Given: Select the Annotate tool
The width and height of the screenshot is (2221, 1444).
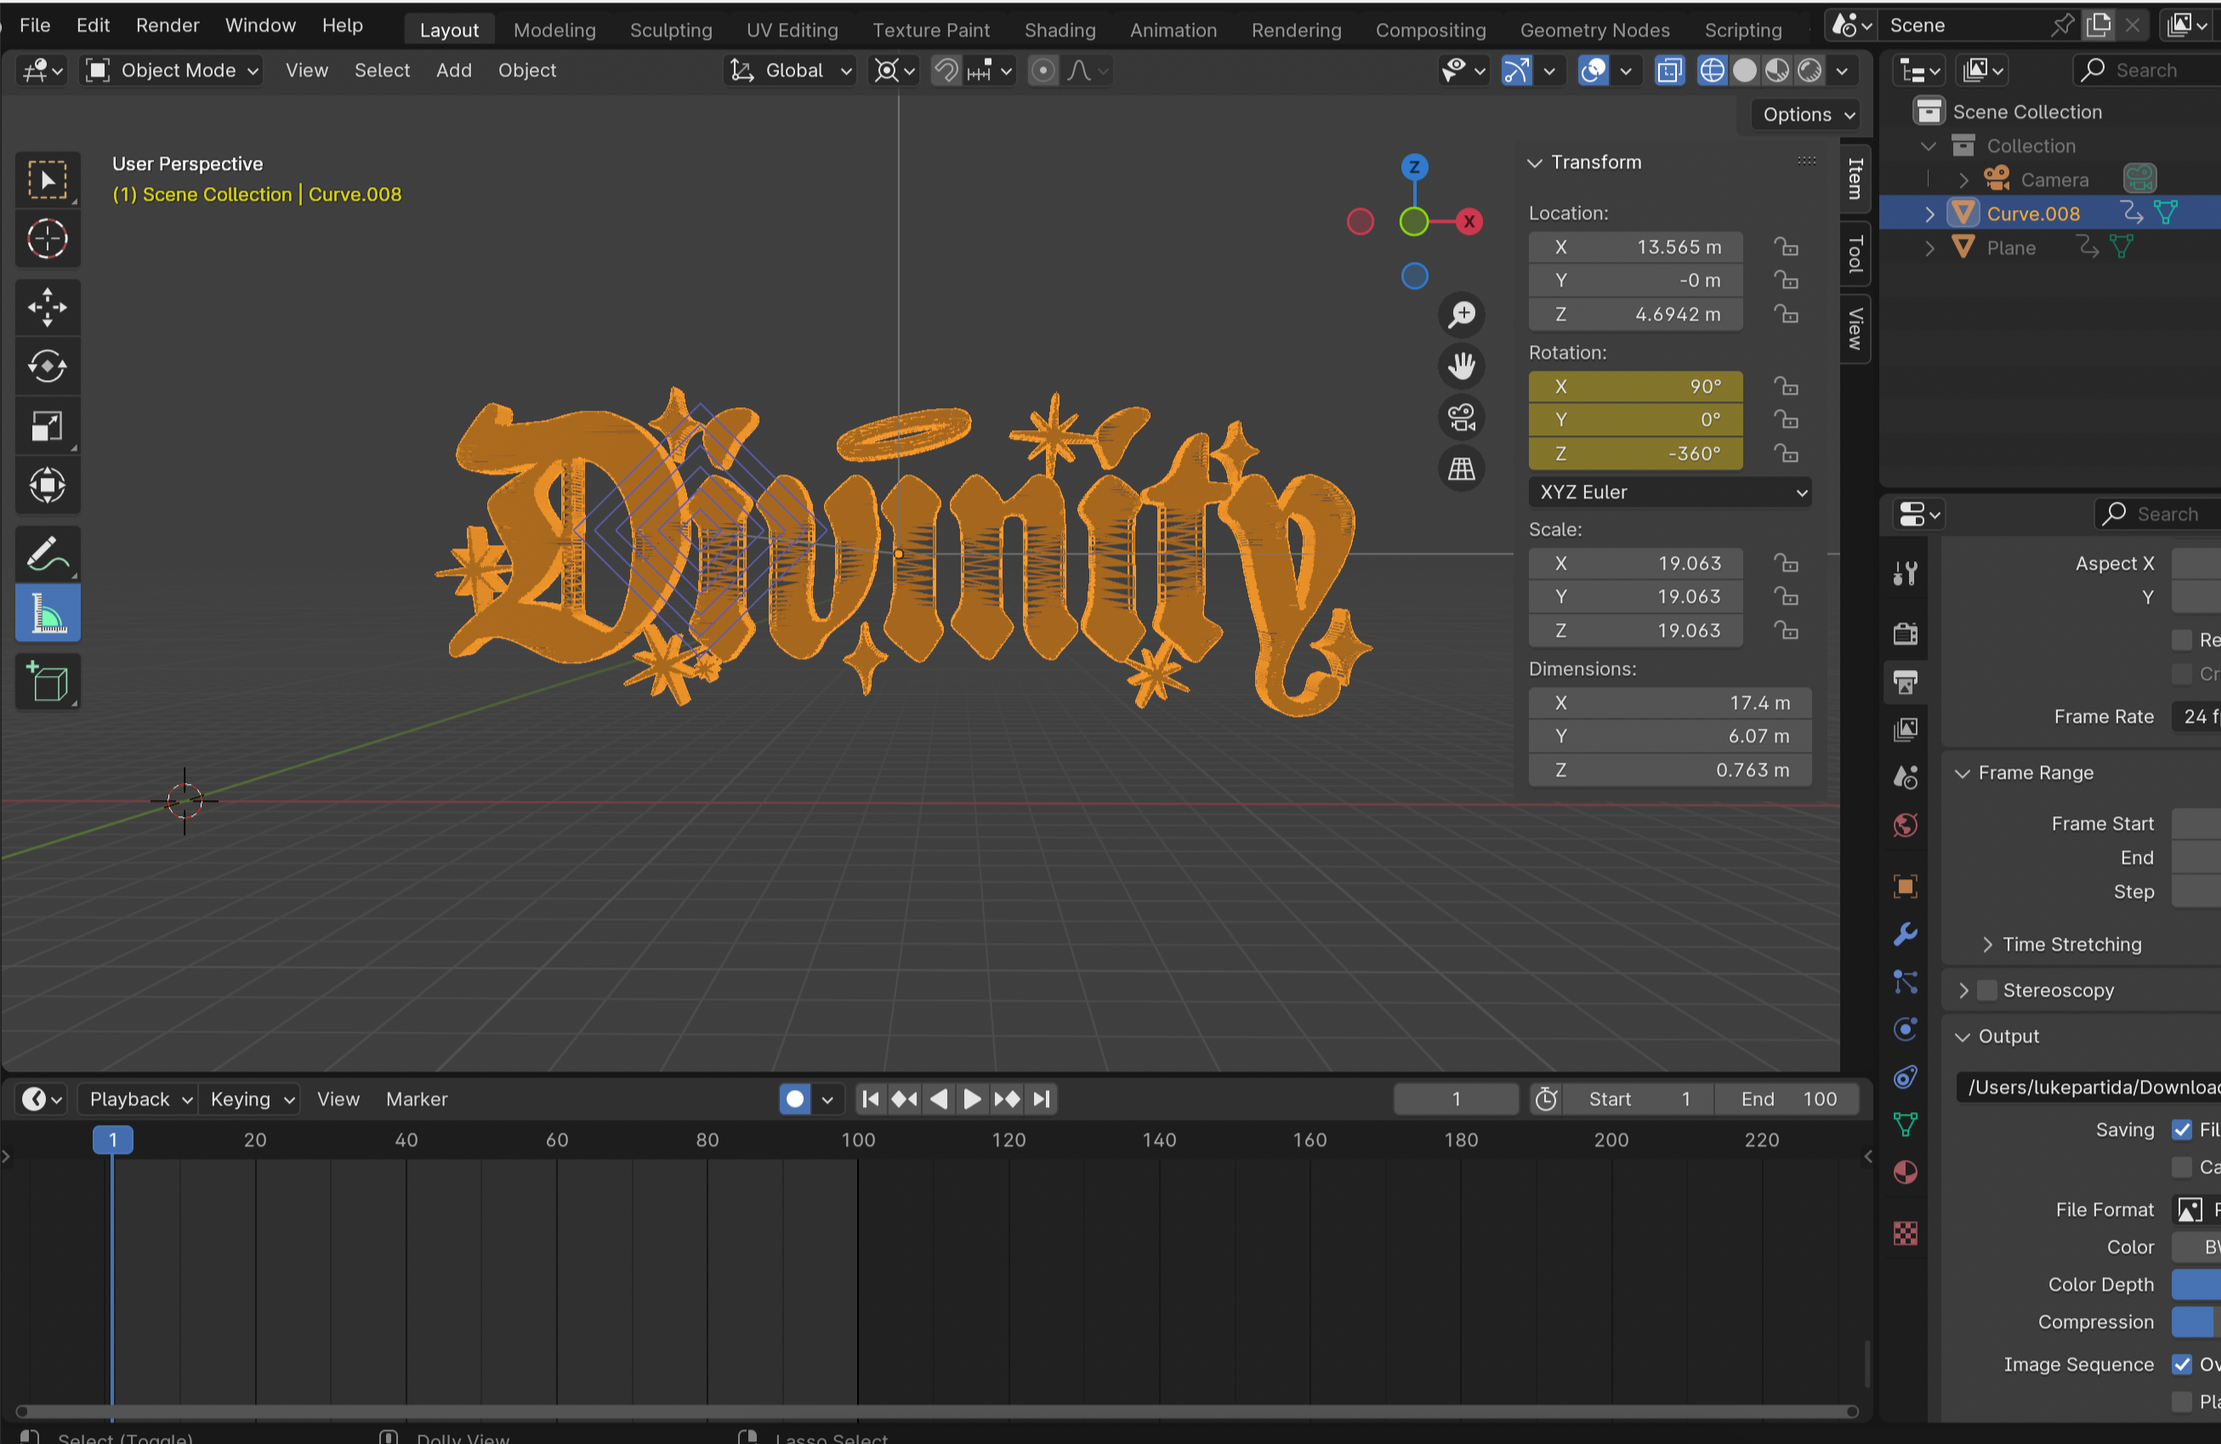Looking at the screenshot, I should (x=47, y=554).
